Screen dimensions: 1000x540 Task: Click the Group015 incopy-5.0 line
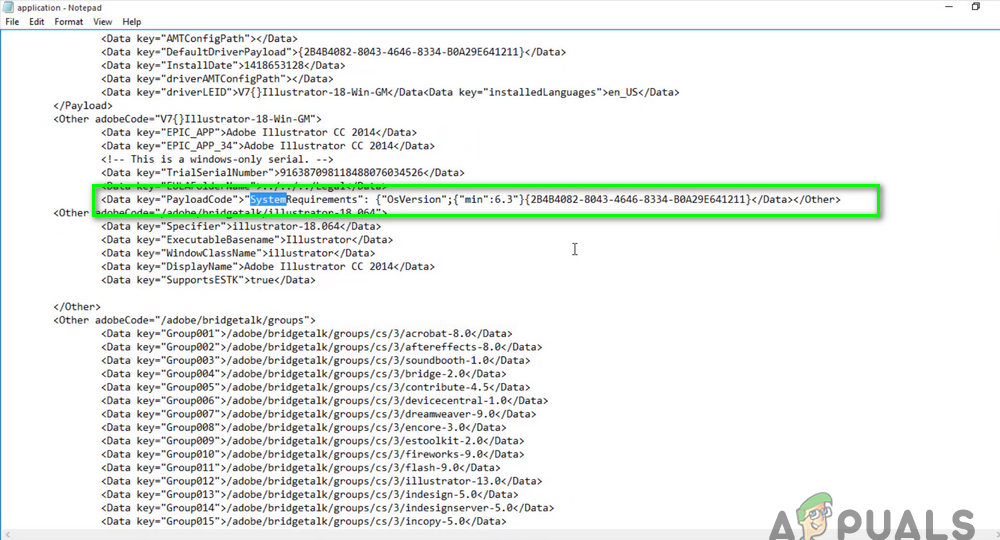point(304,521)
